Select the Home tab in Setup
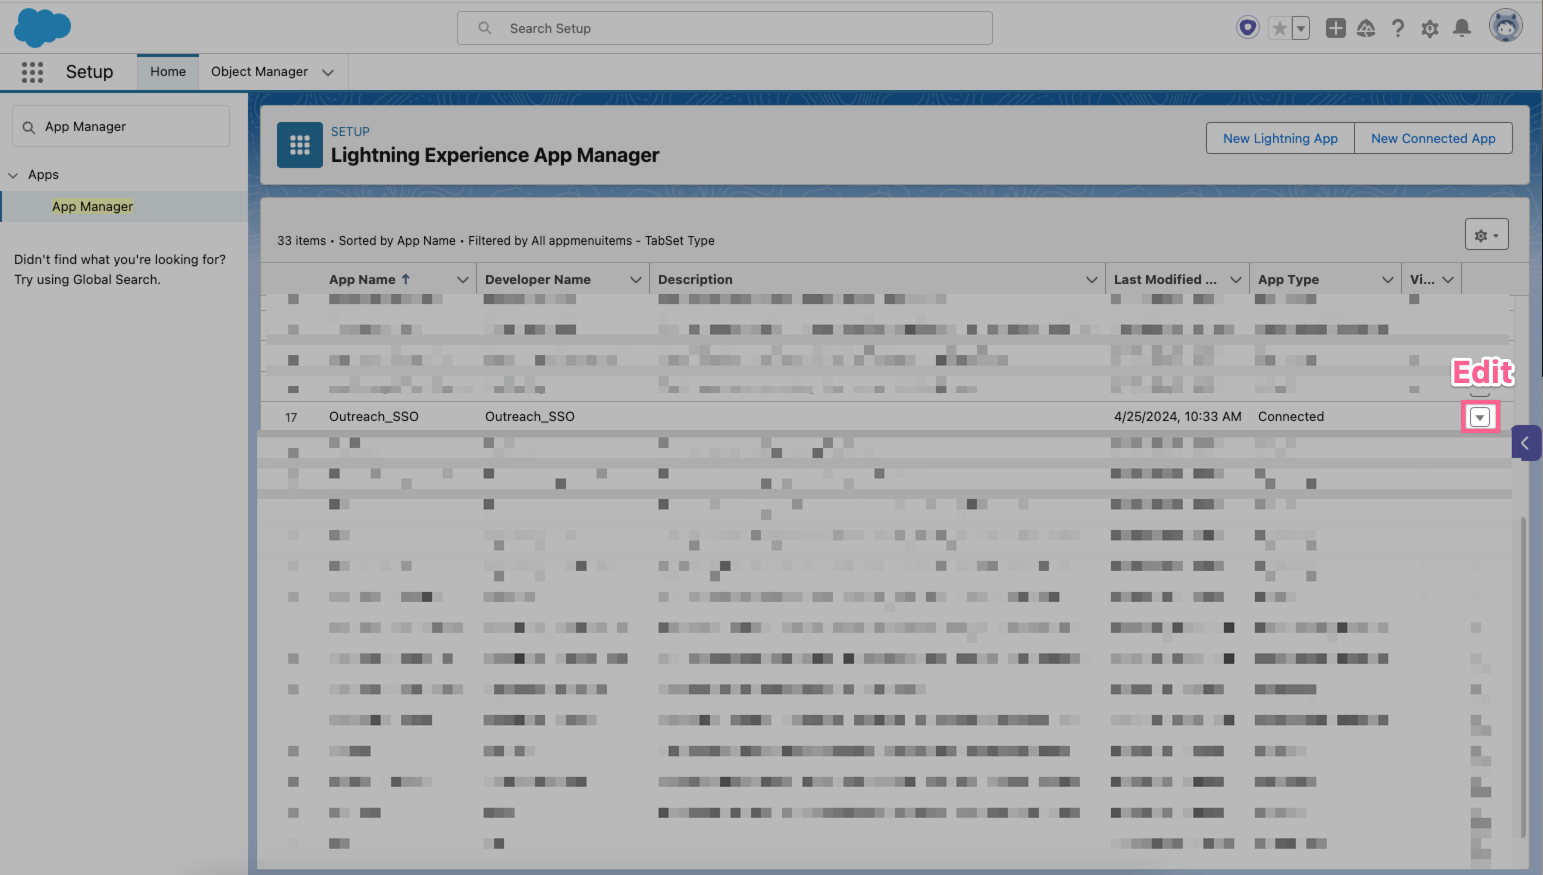Viewport: 1543px width, 875px height. [167, 71]
